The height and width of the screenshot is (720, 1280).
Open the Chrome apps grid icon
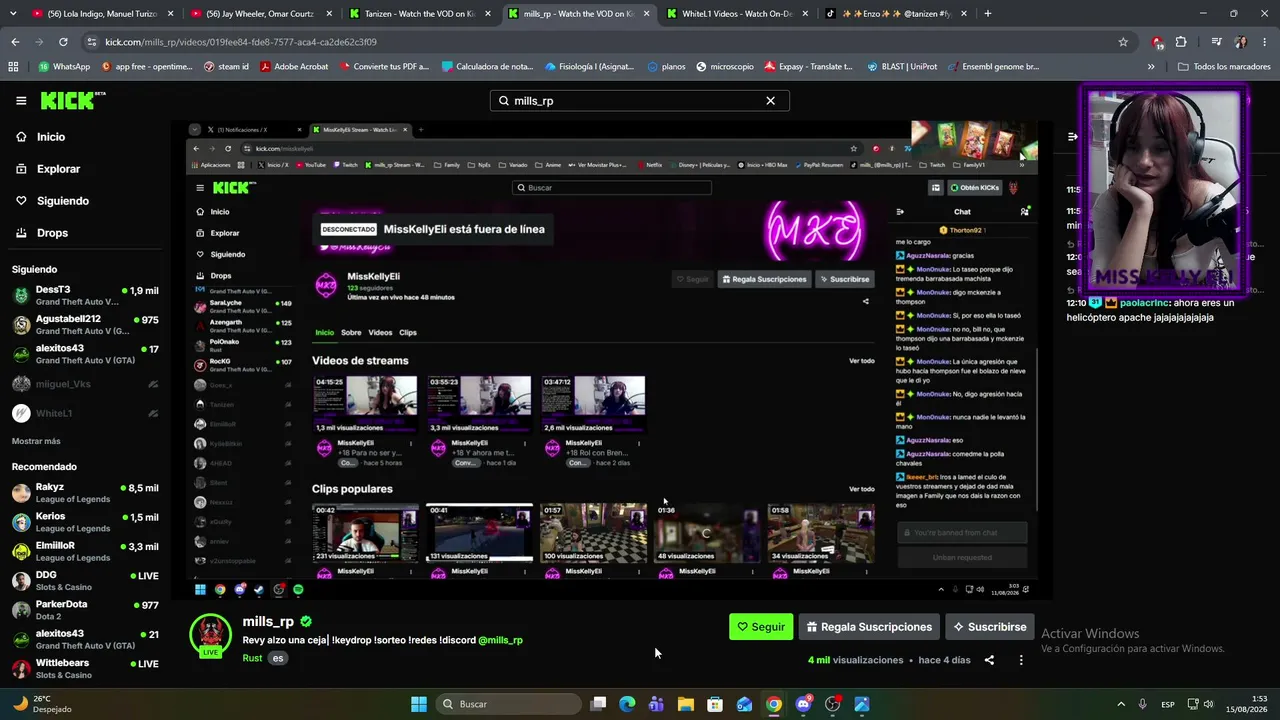pos(13,67)
